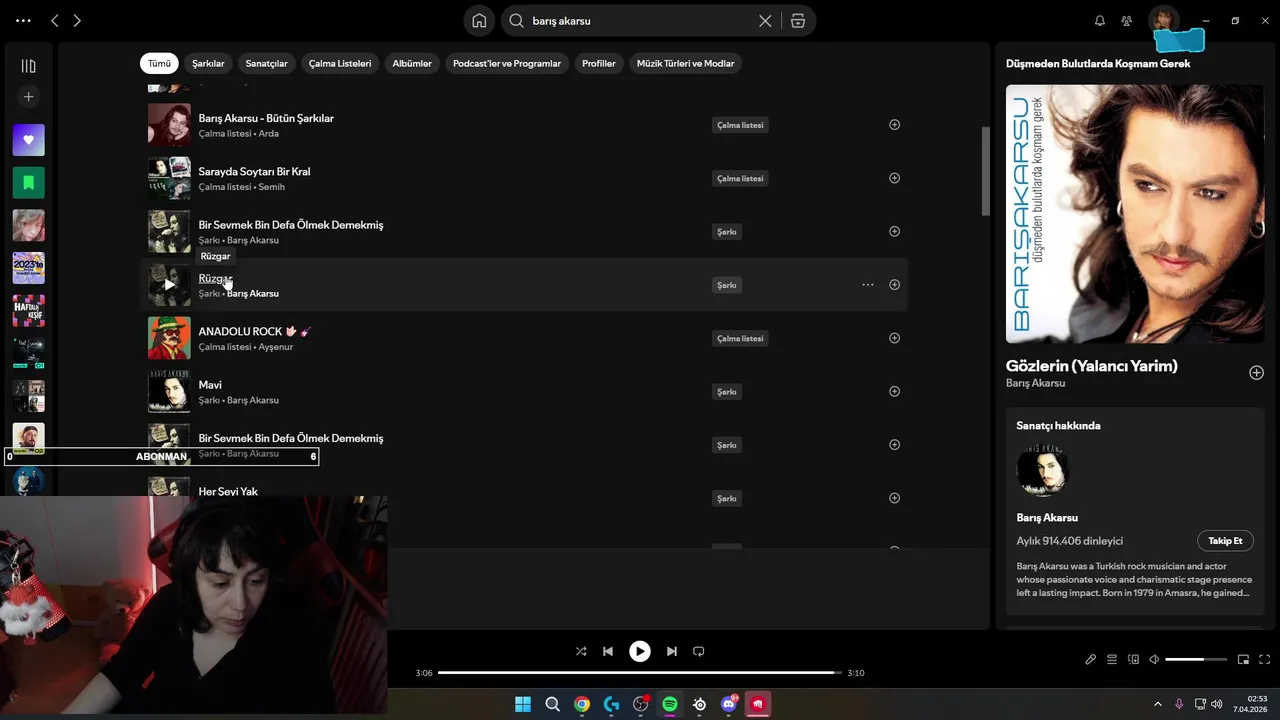Open the miniplayer icon

coord(1244,659)
